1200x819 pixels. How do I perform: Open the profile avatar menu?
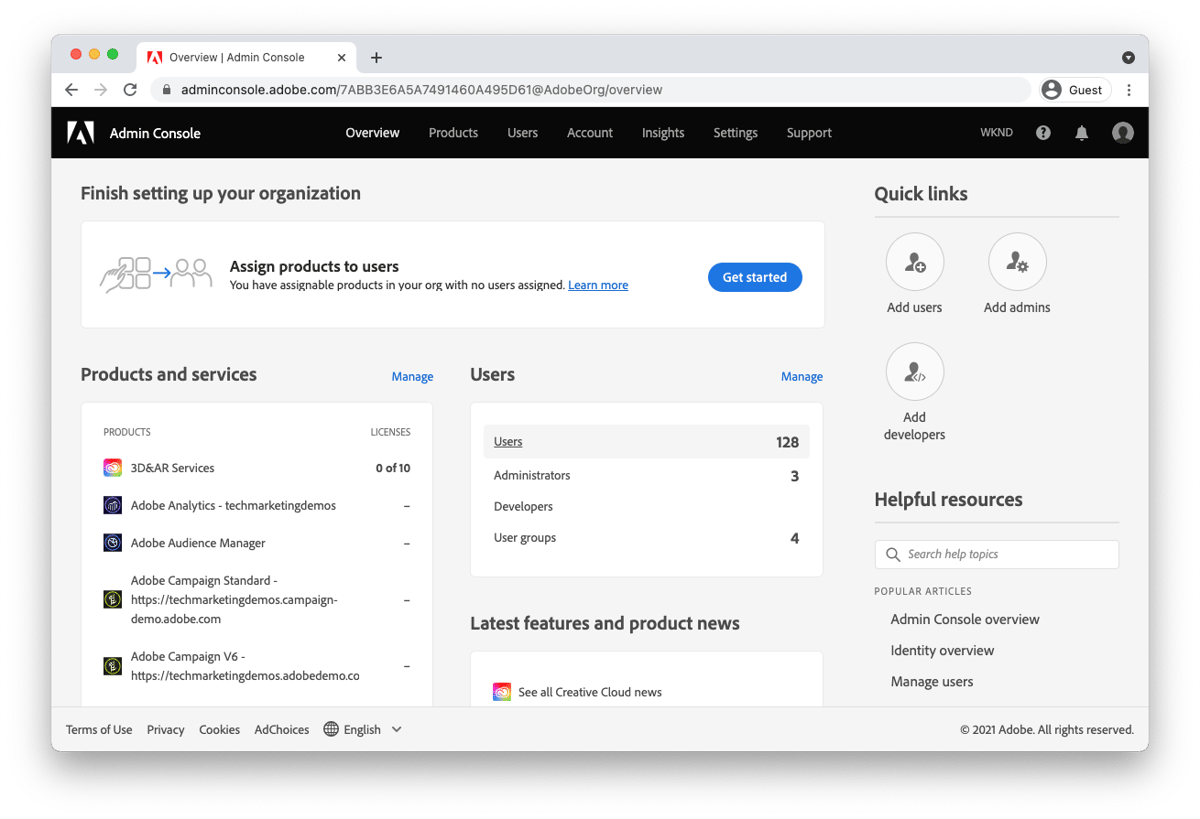pos(1122,132)
